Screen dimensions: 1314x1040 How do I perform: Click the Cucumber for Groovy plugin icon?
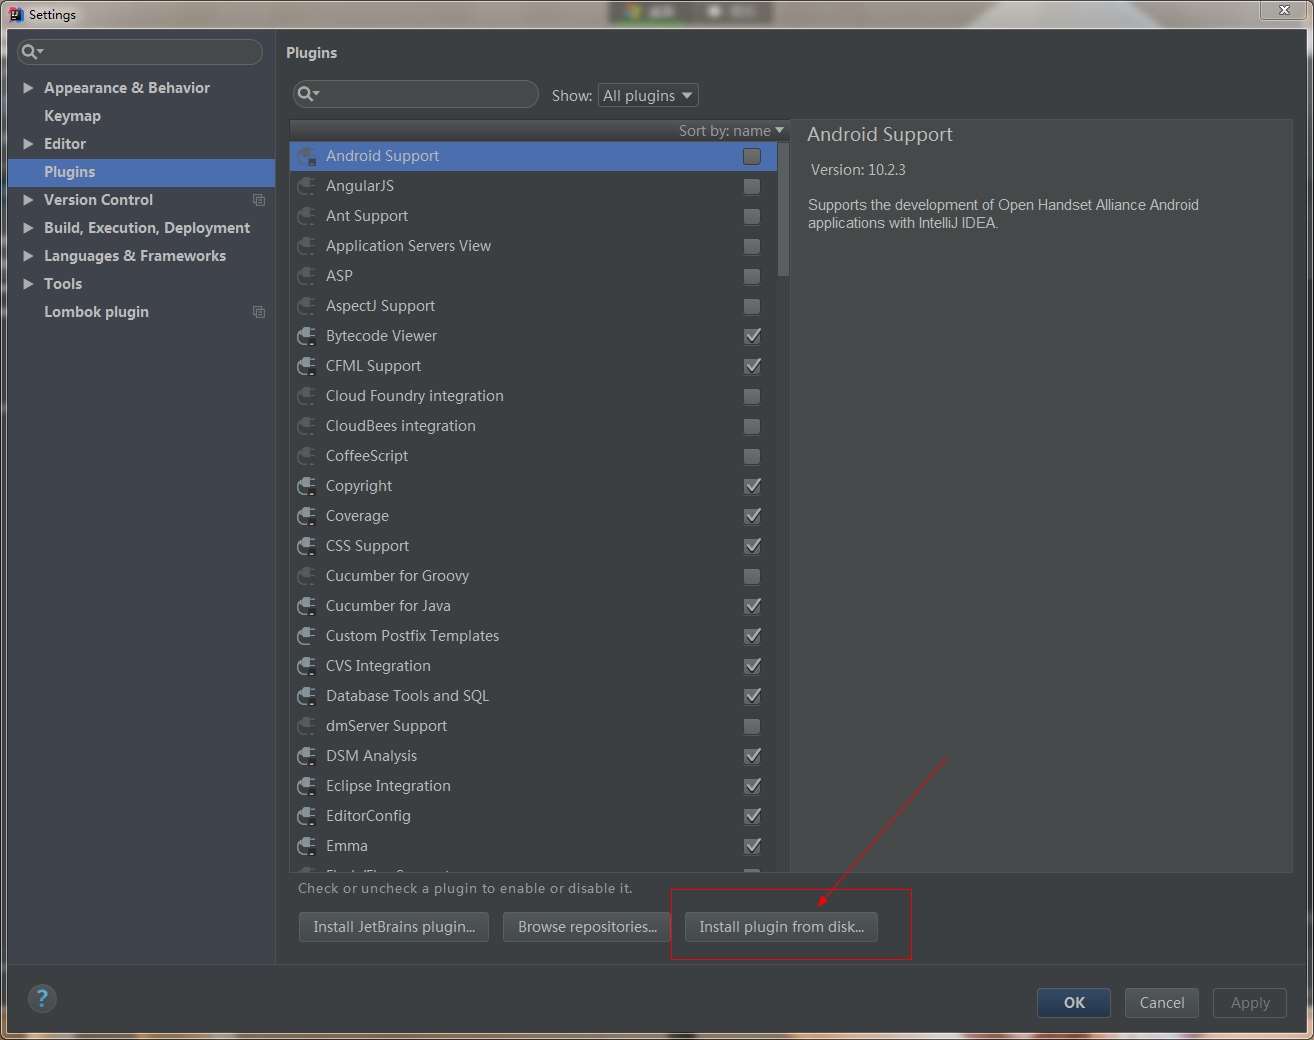point(307,576)
